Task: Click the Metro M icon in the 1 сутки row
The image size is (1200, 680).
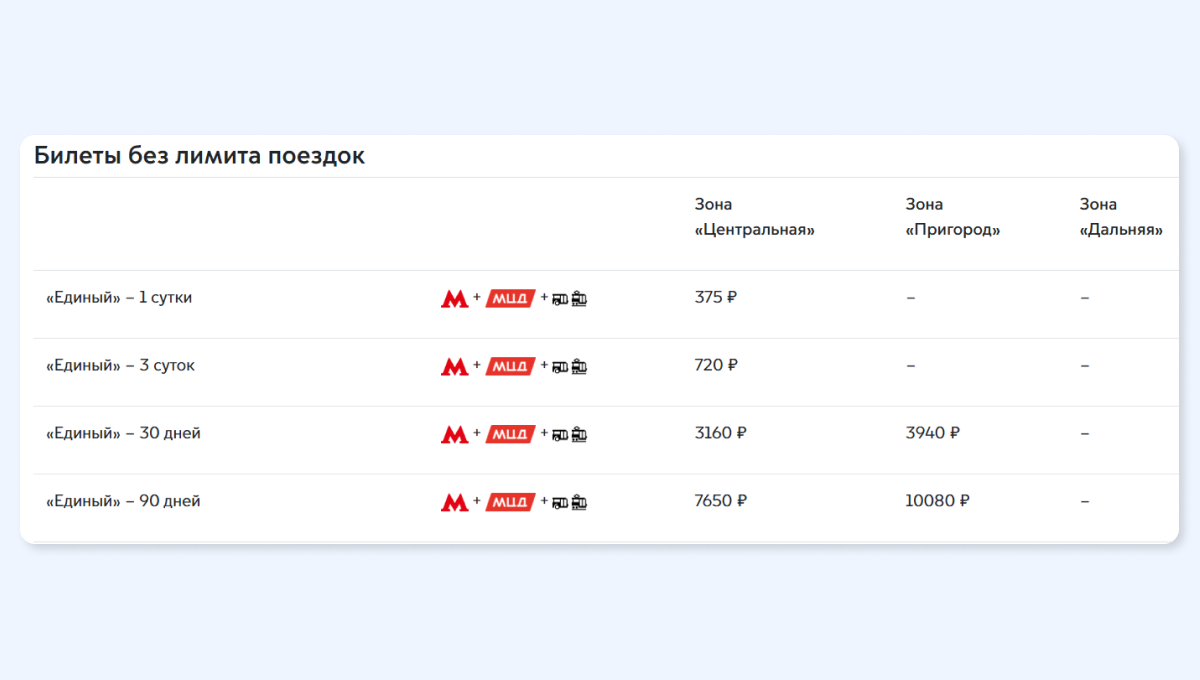Action: point(455,298)
